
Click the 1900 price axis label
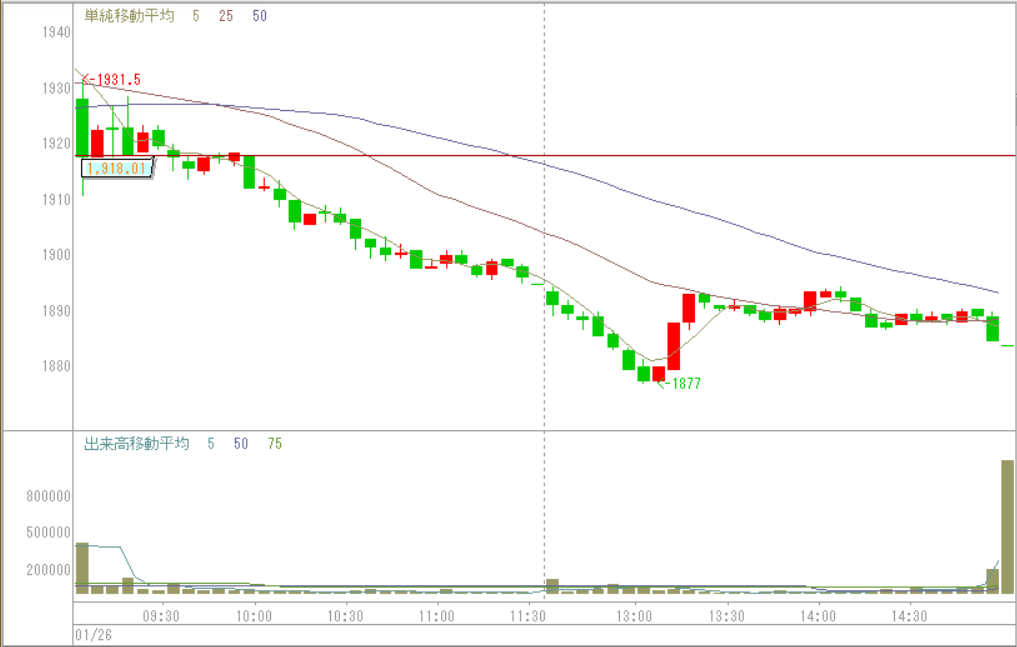pos(56,255)
